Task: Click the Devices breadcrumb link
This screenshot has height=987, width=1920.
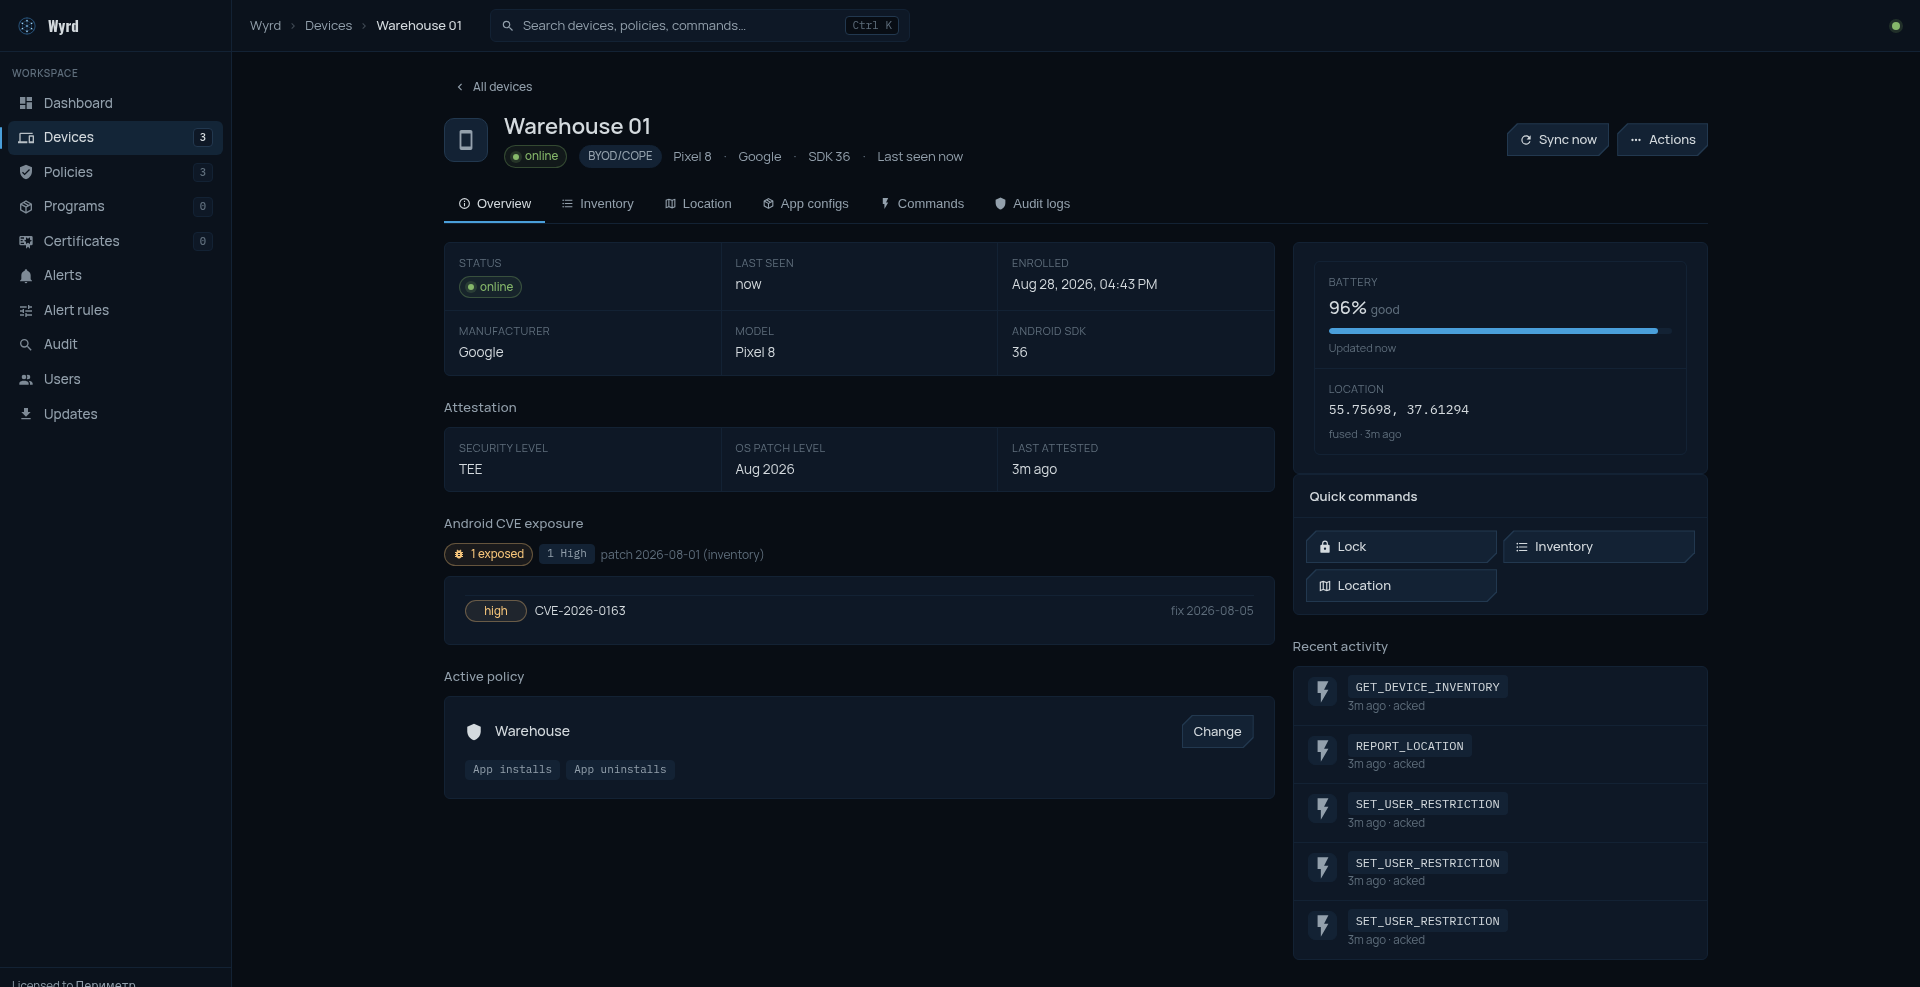Action: click(328, 26)
